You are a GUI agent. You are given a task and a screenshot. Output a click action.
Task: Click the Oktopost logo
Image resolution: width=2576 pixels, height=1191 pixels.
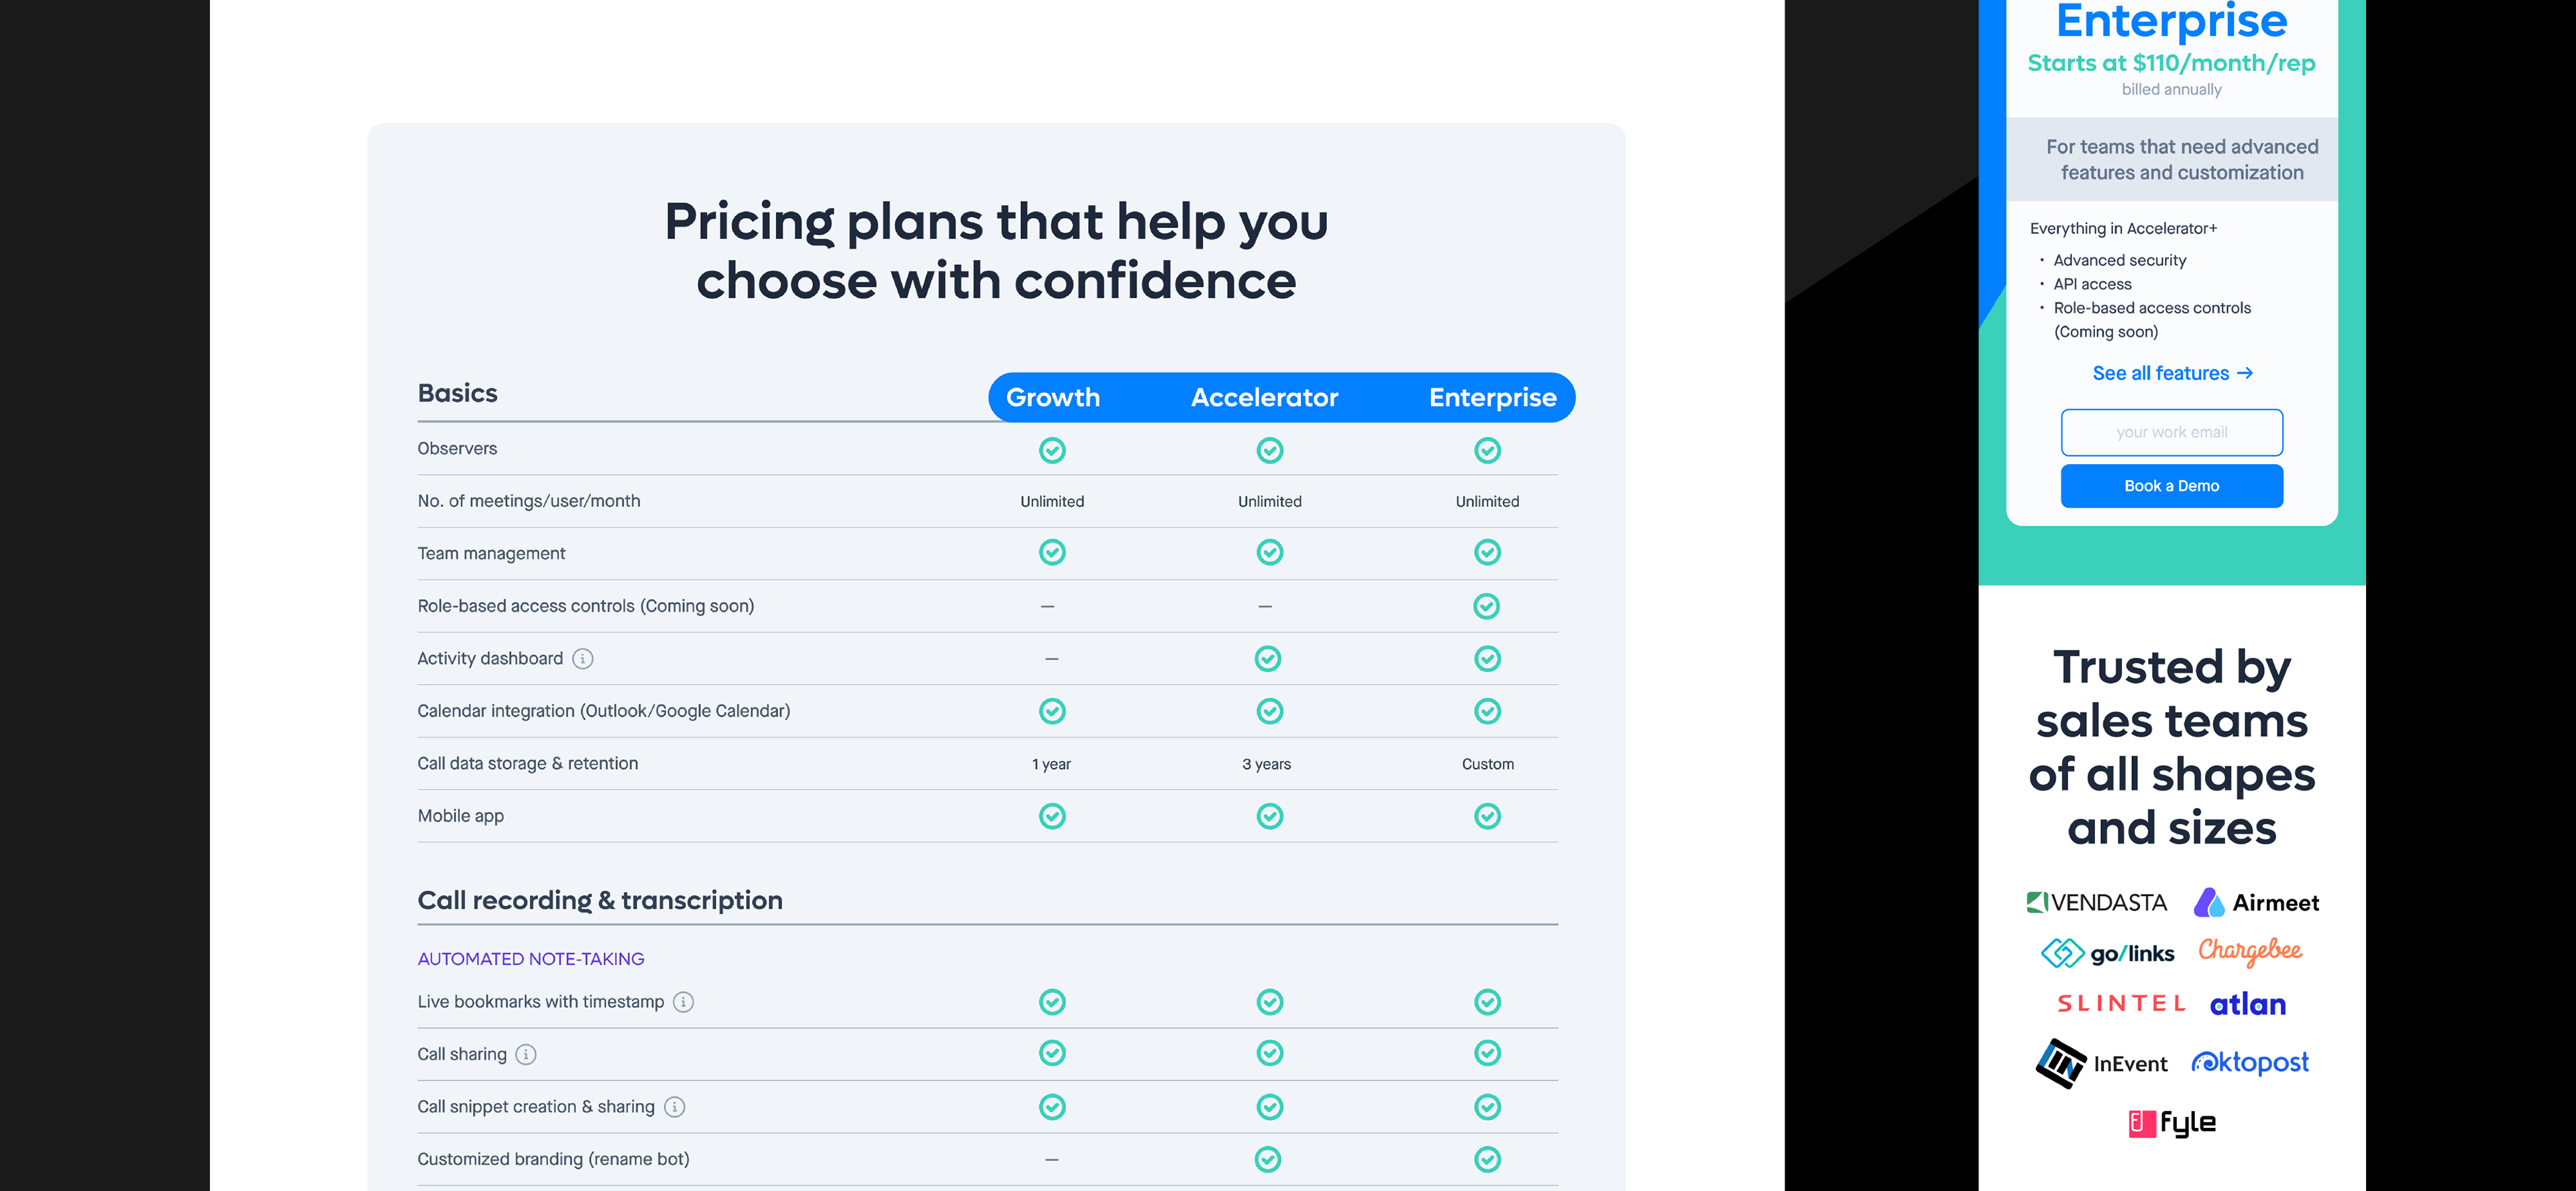pos(2250,1062)
